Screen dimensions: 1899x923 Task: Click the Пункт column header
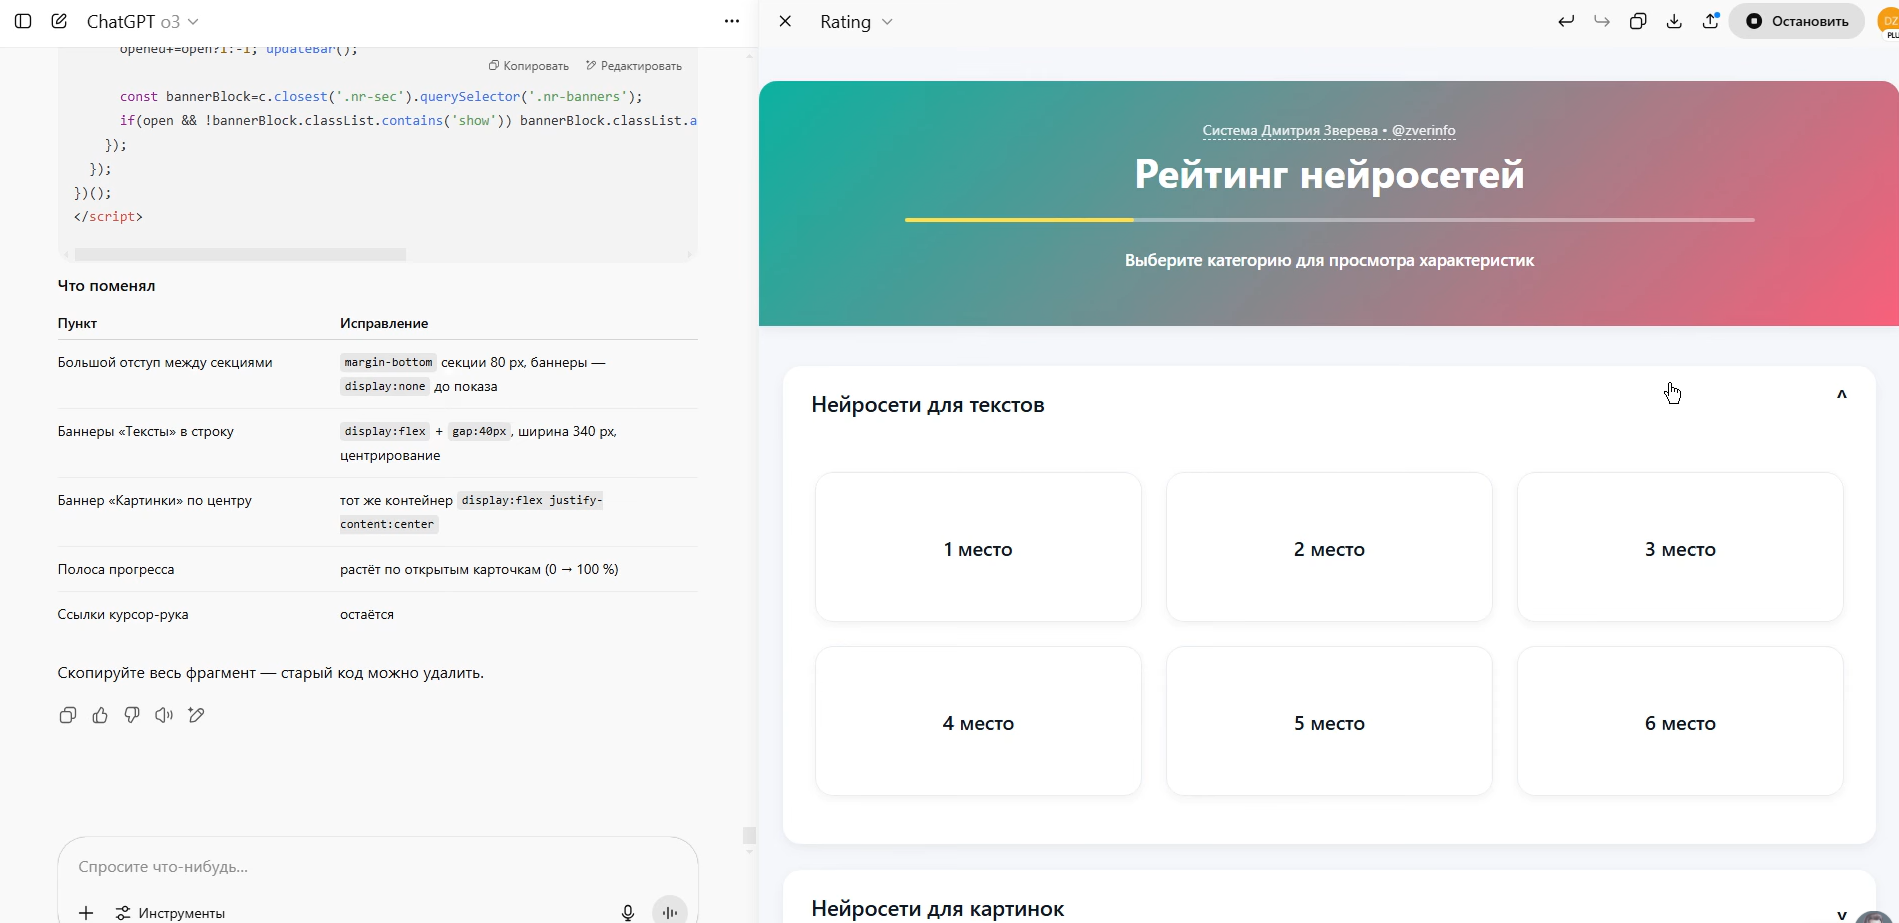coord(77,323)
